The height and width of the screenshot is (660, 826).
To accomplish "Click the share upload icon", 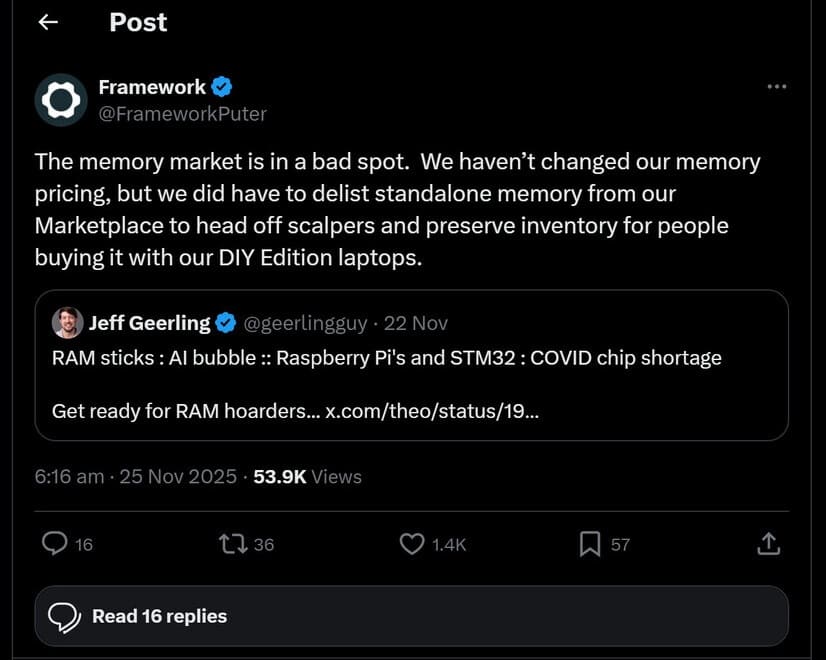I will pos(768,544).
